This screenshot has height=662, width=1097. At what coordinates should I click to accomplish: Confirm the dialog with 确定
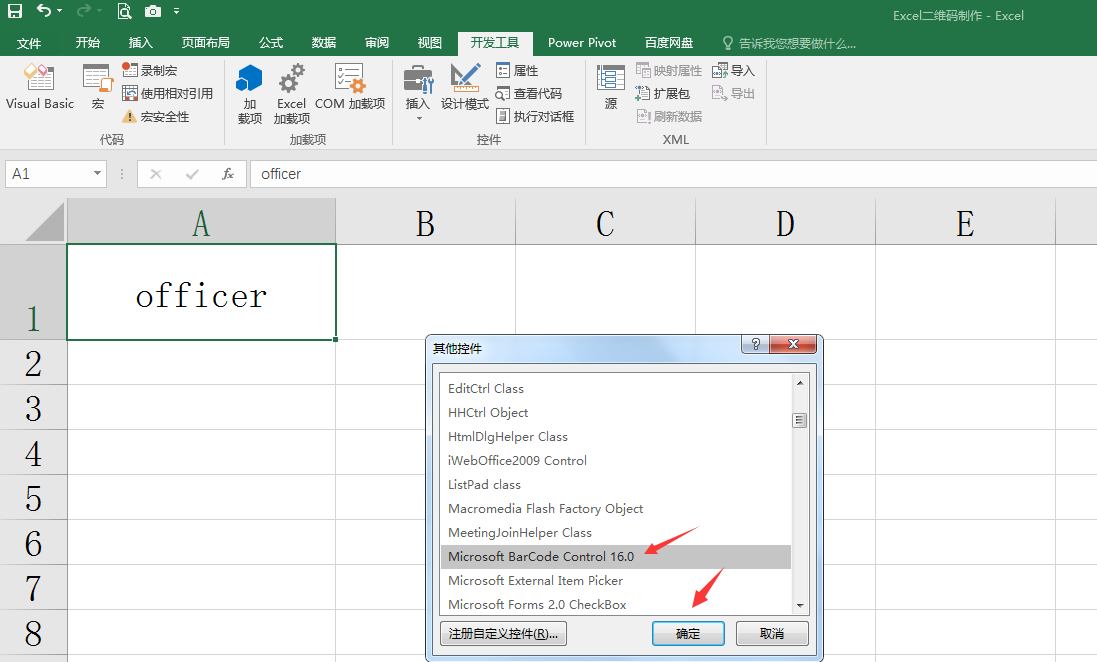[688, 633]
